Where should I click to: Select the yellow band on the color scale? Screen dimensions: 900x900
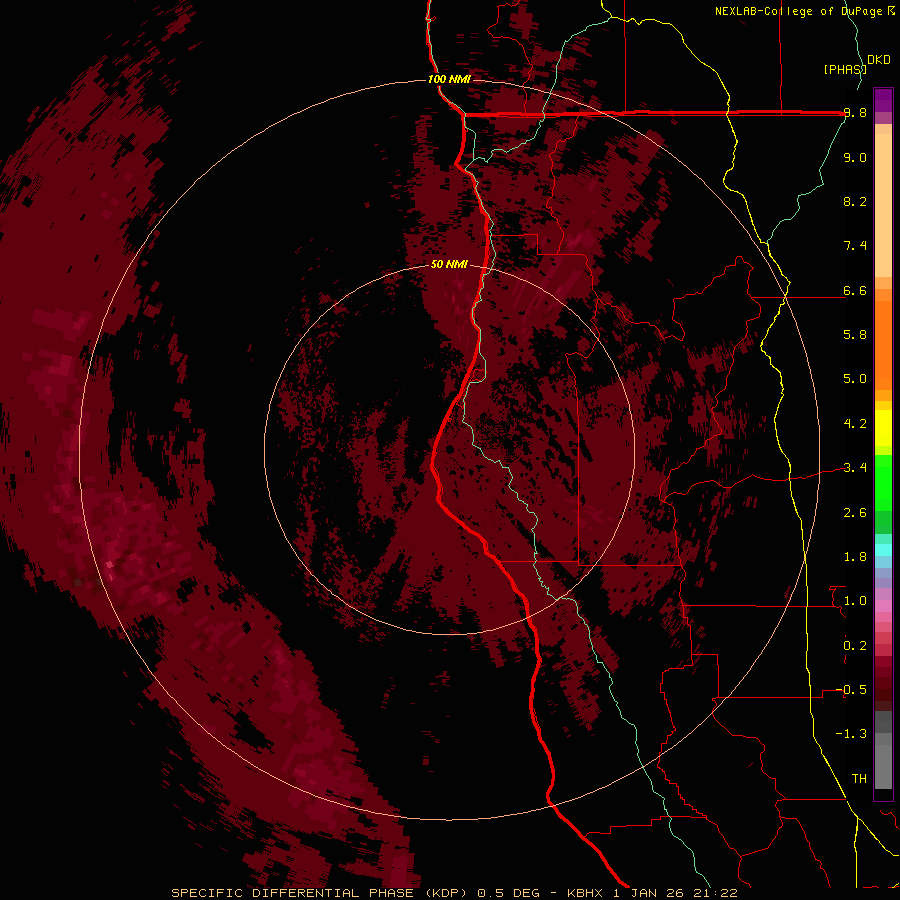click(883, 428)
